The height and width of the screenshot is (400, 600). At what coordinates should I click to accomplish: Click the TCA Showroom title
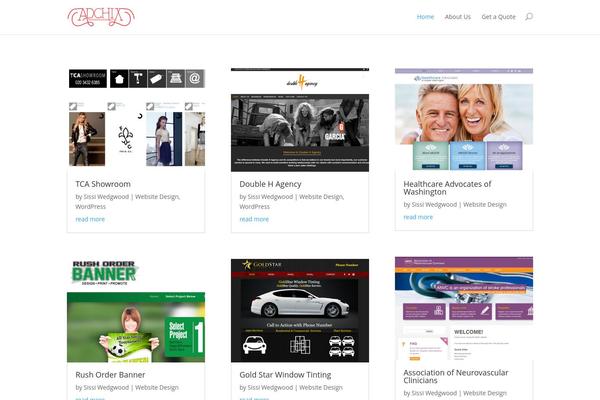coord(103,184)
